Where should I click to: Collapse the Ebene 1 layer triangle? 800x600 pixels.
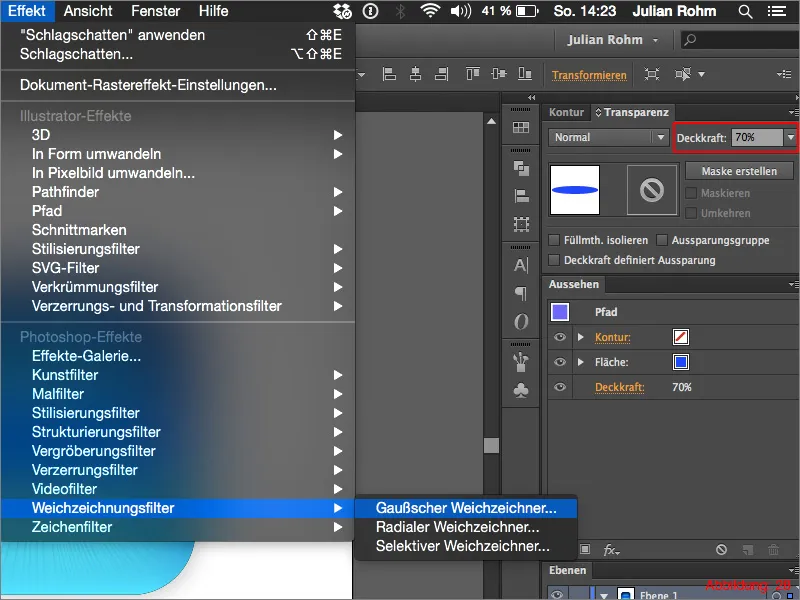(604, 595)
